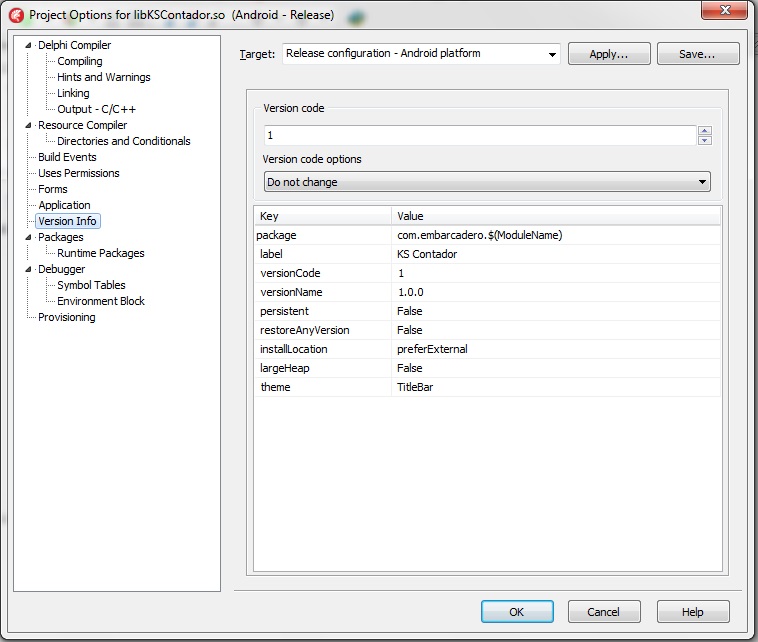The height and width of the screenshot is (642, 758).
Task: Select Provisioning in the options tree
Action: click(x=66, y=317)
